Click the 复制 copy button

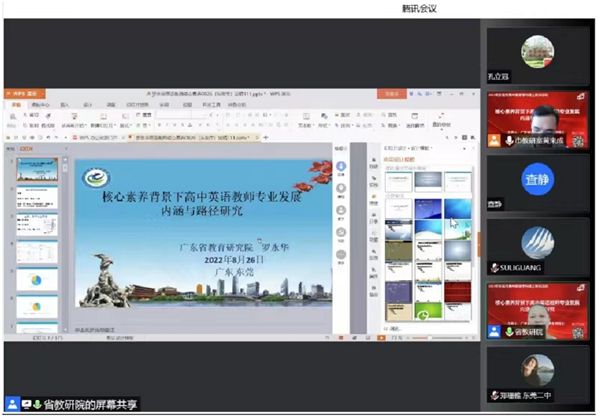(x=31, y=125)
